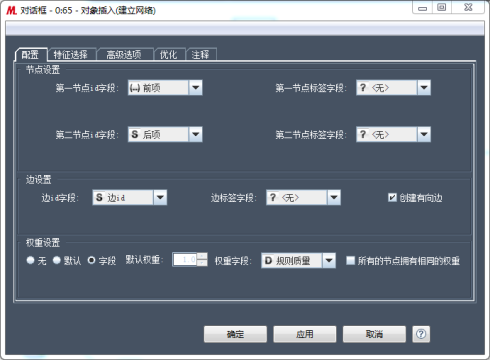This screenshot has height=360, width=490.
Task: Click the 应用 button
Action: pos(305,334)
